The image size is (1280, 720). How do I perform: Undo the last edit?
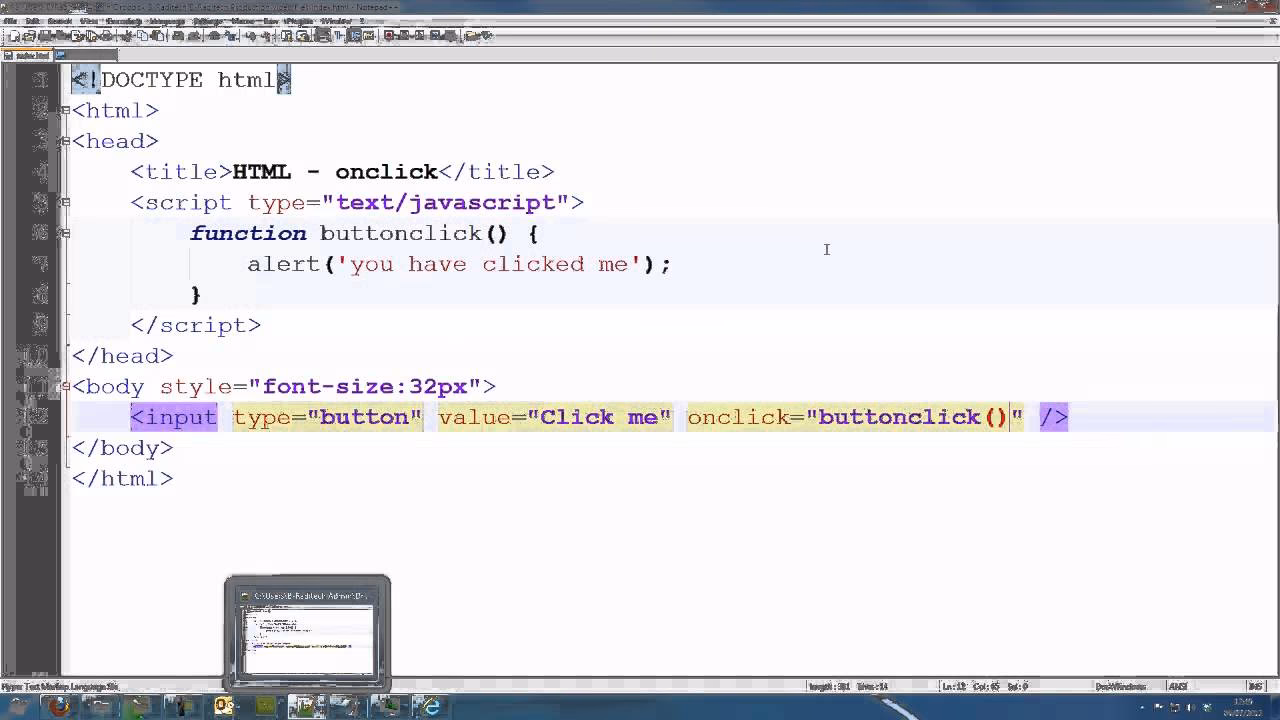coord(179,36)
